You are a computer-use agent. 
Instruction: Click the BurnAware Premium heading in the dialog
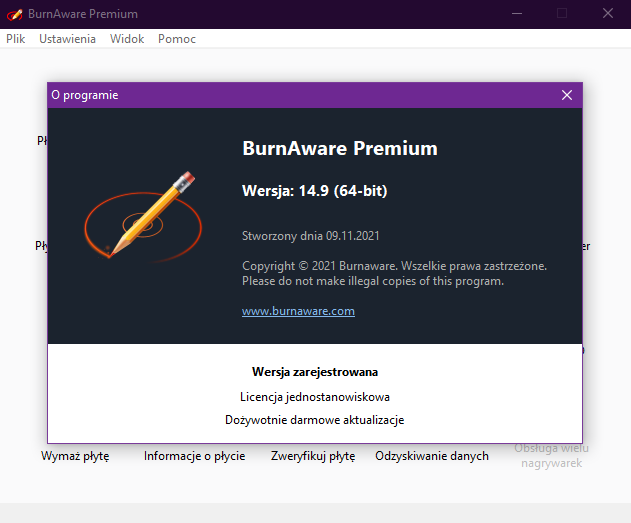pos(340,148)
